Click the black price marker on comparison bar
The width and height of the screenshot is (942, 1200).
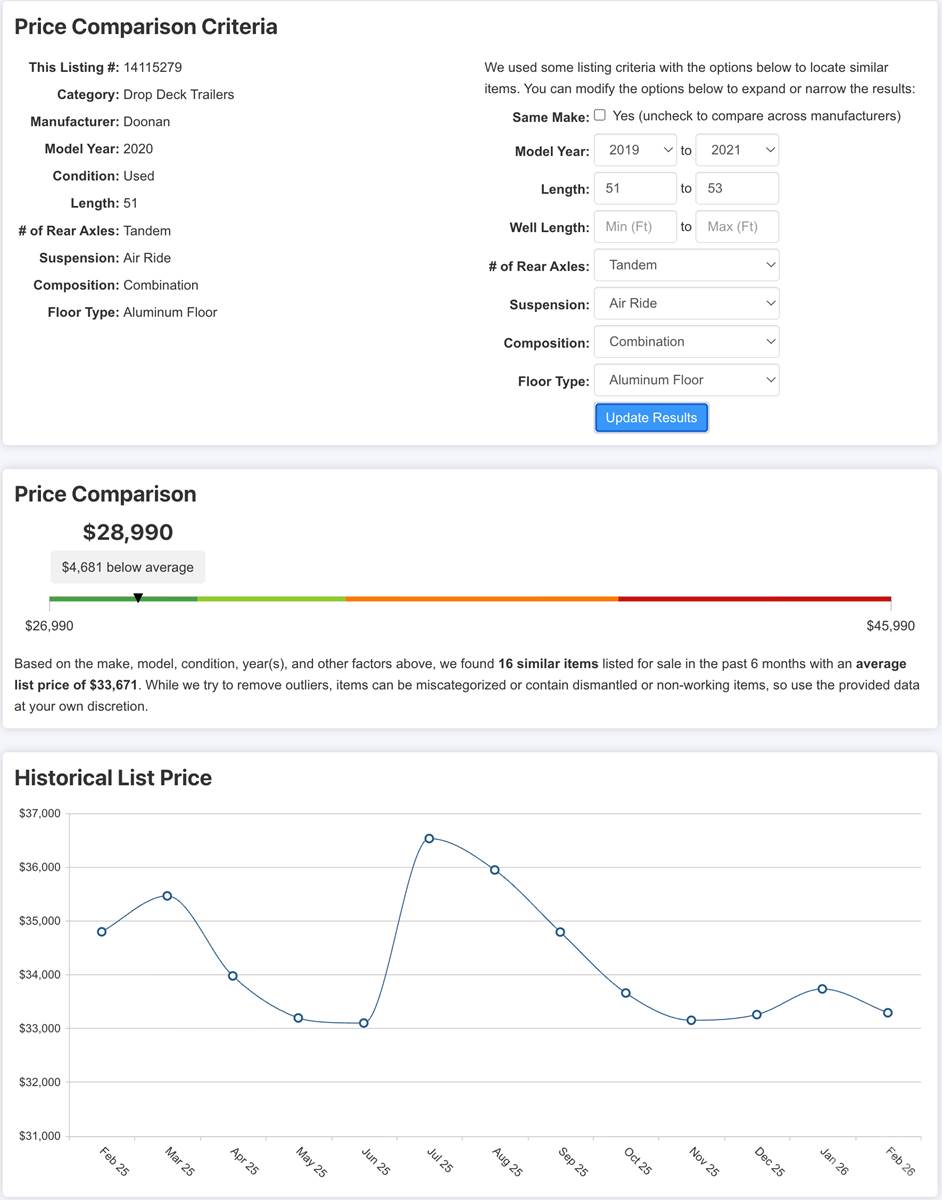[x=138, y=598]
